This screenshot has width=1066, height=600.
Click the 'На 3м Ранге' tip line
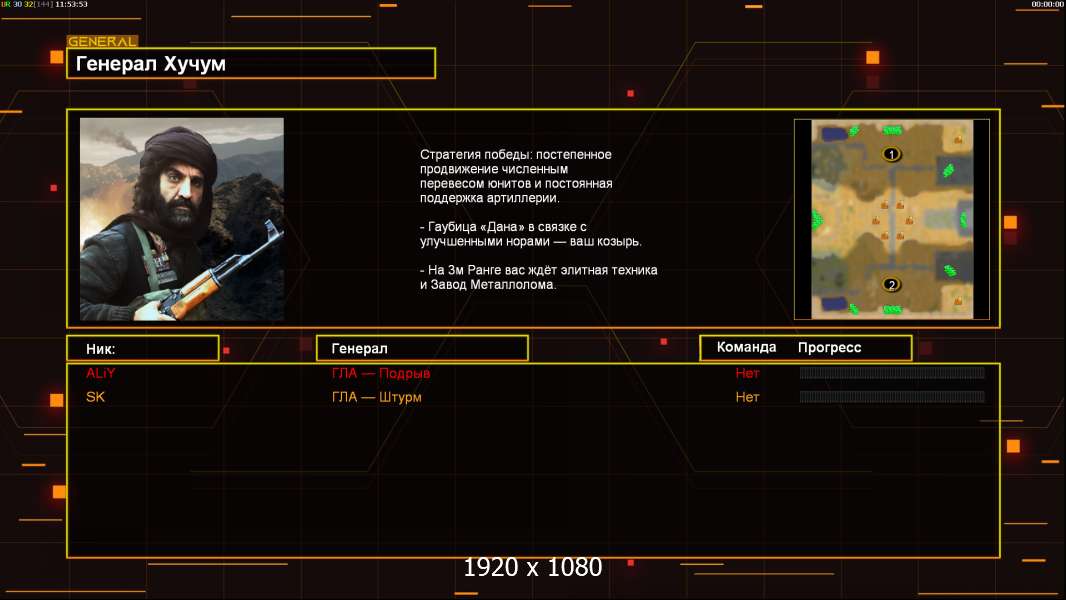pos(538,277)
